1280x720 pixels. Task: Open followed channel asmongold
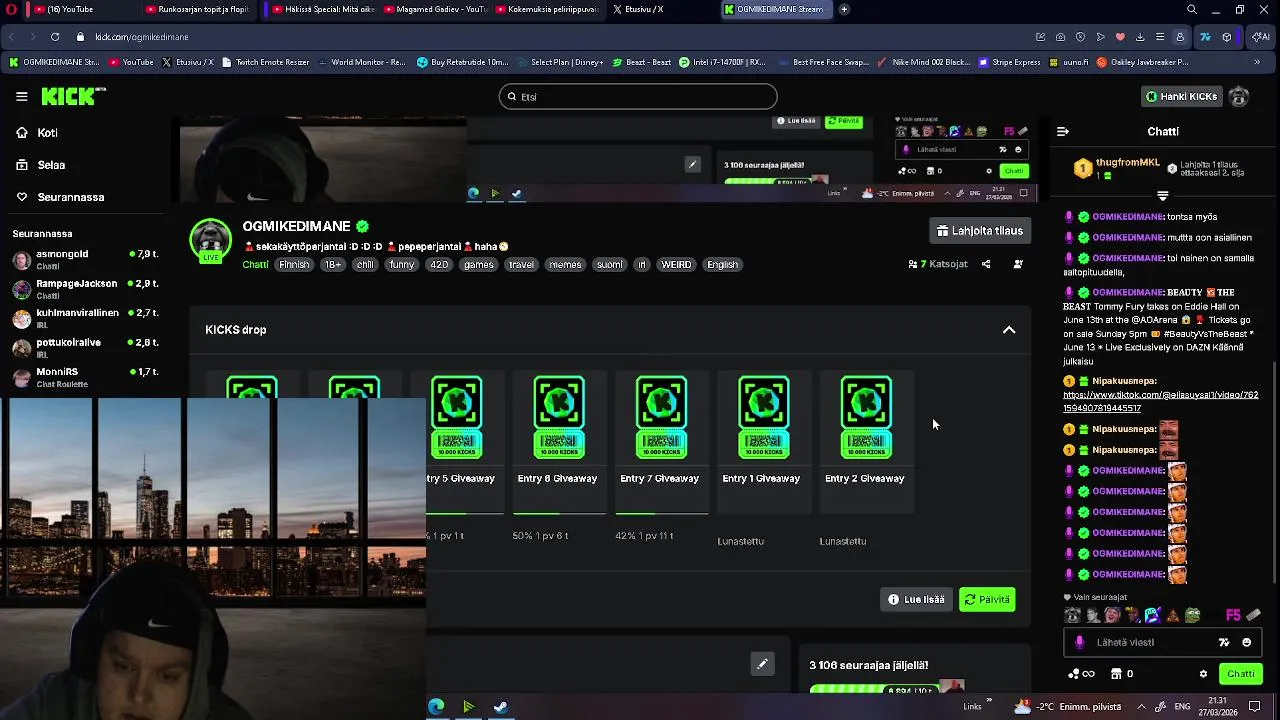tap(85, 260)
